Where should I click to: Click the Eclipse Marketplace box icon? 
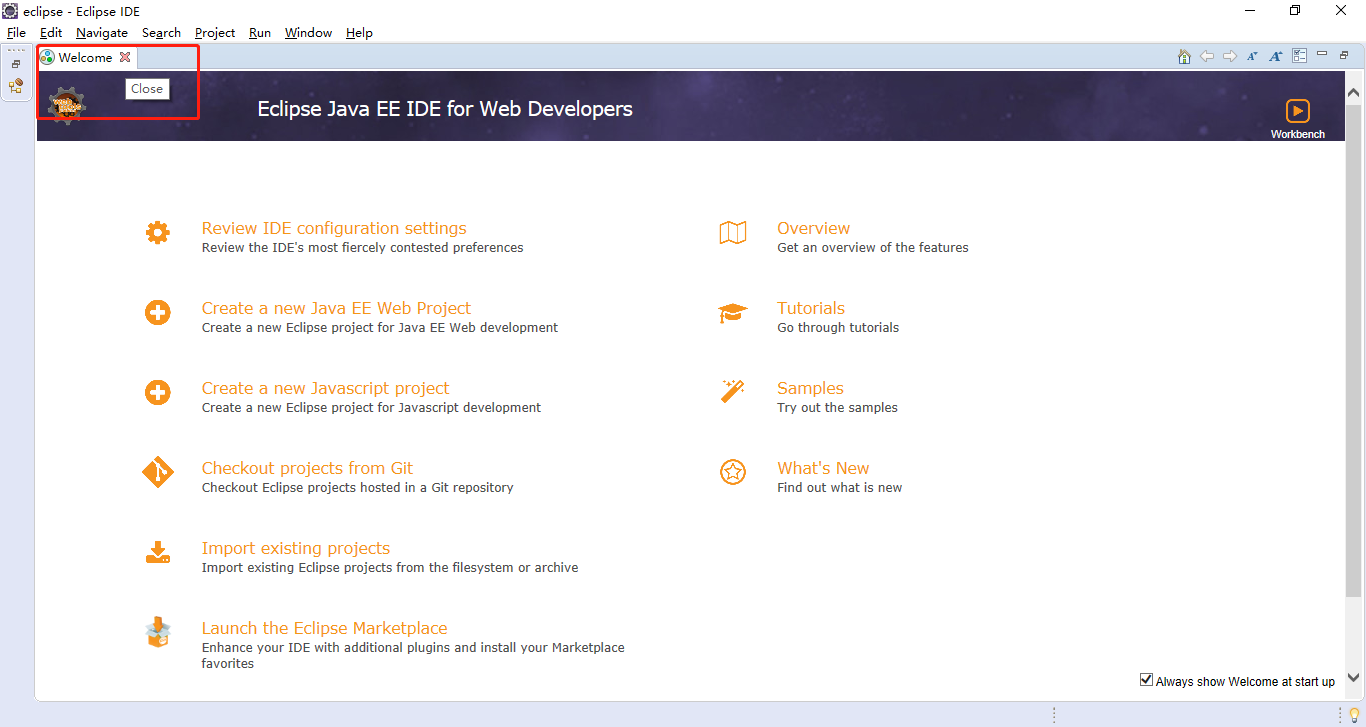(157, 632)
